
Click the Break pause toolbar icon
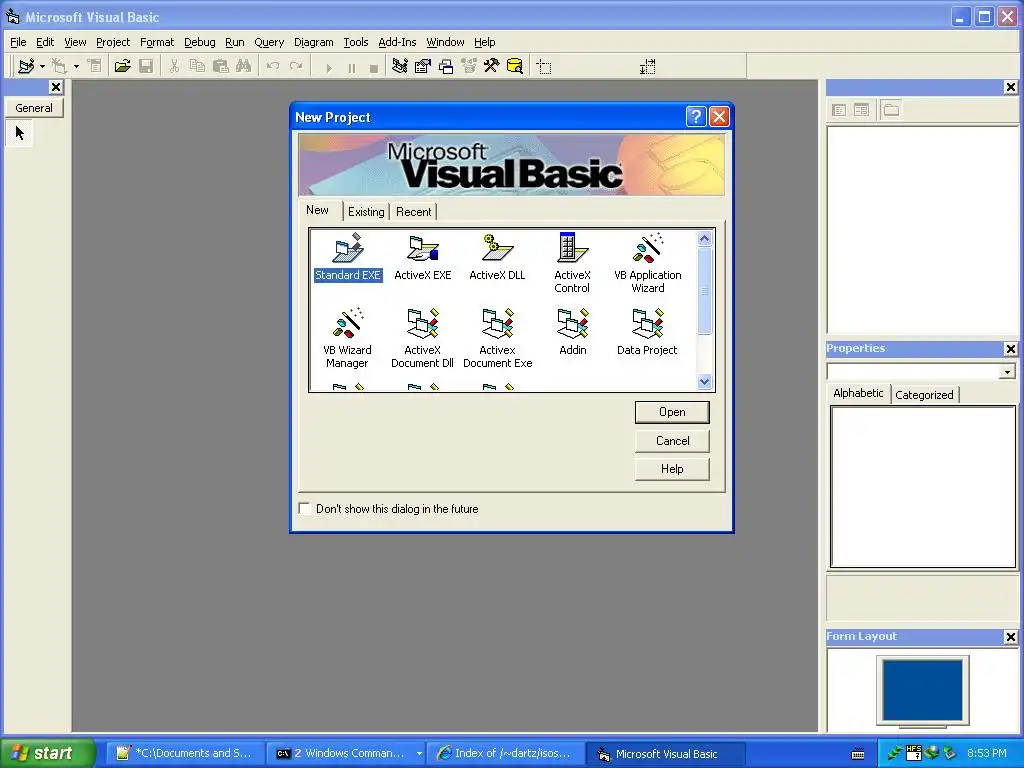(352, 67)
